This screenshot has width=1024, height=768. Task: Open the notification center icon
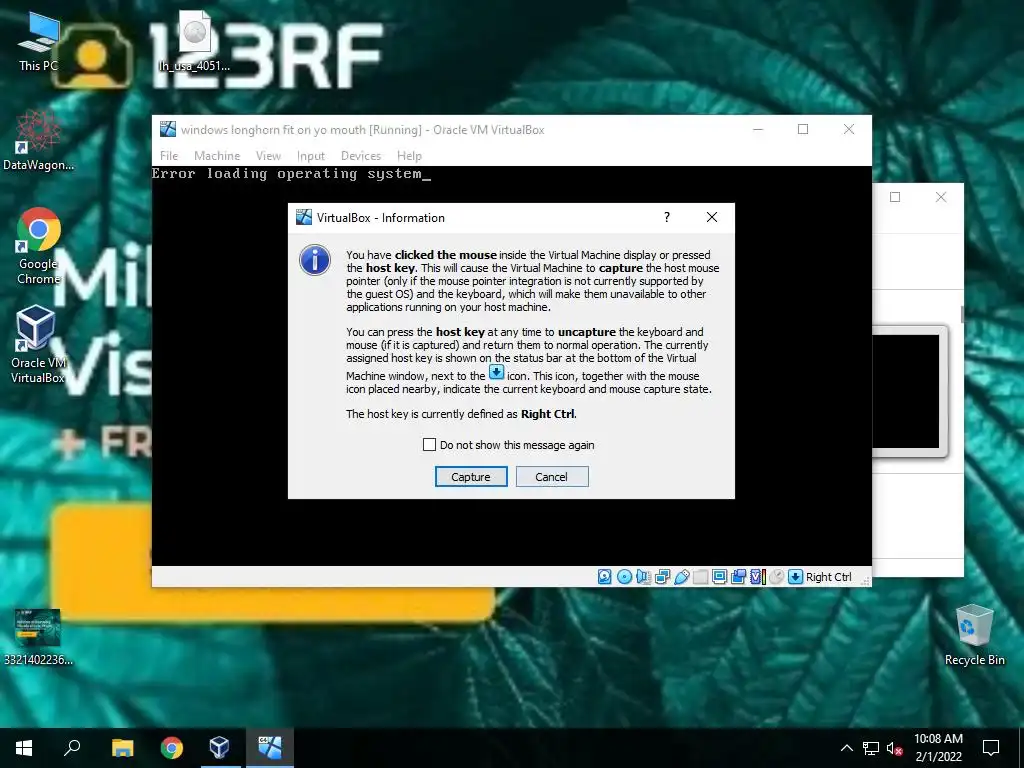(x=991, y=748)
